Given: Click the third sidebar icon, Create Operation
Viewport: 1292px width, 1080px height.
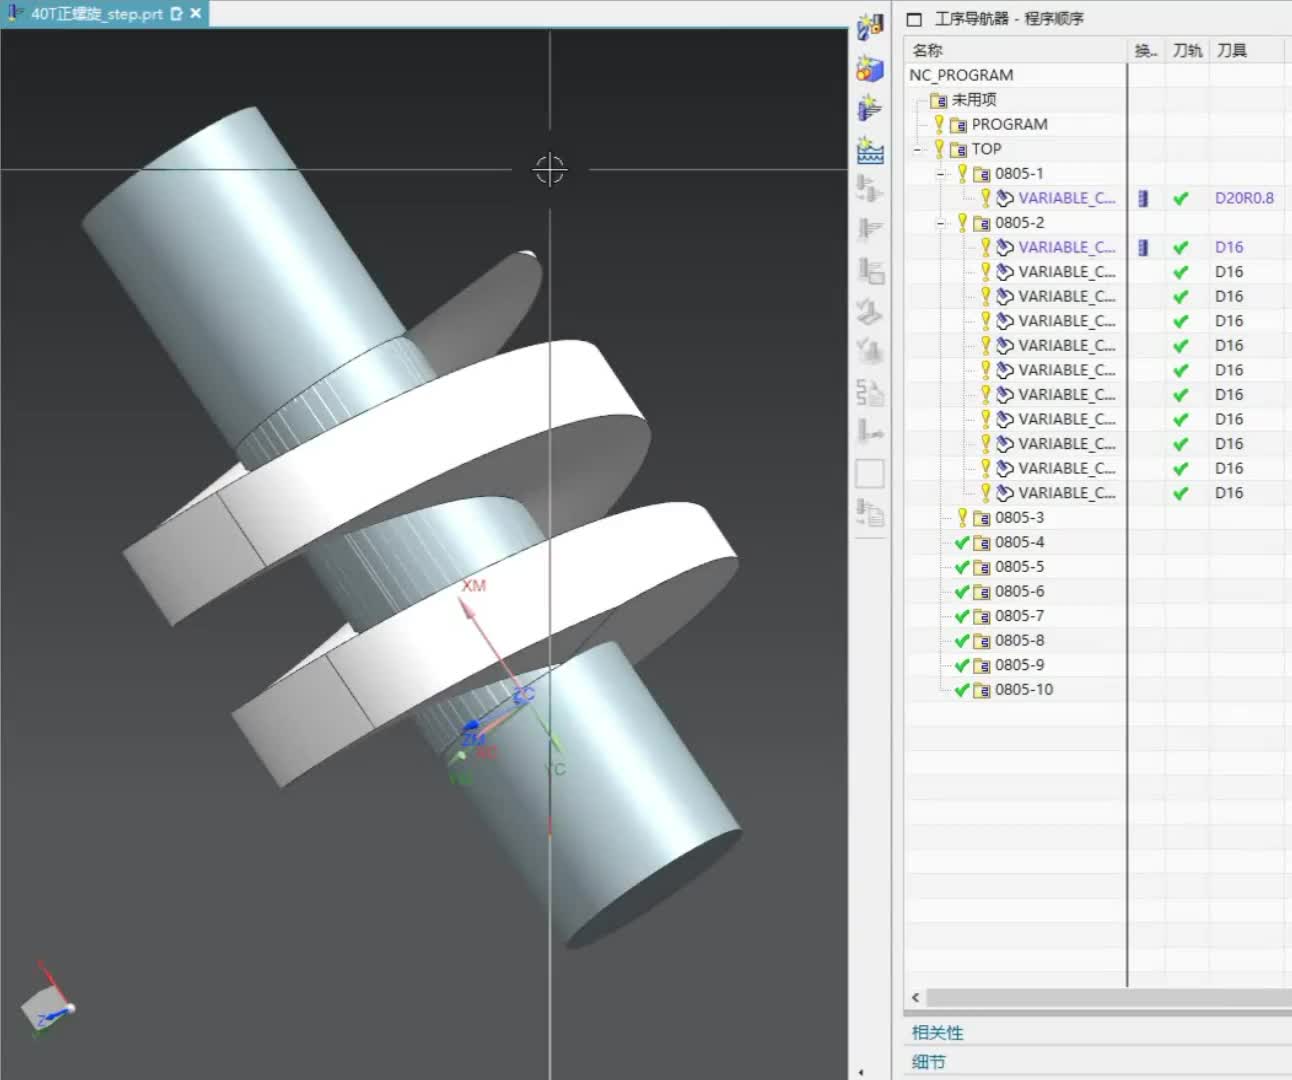Looking at the screenshot, I should [x=870, y=108].
